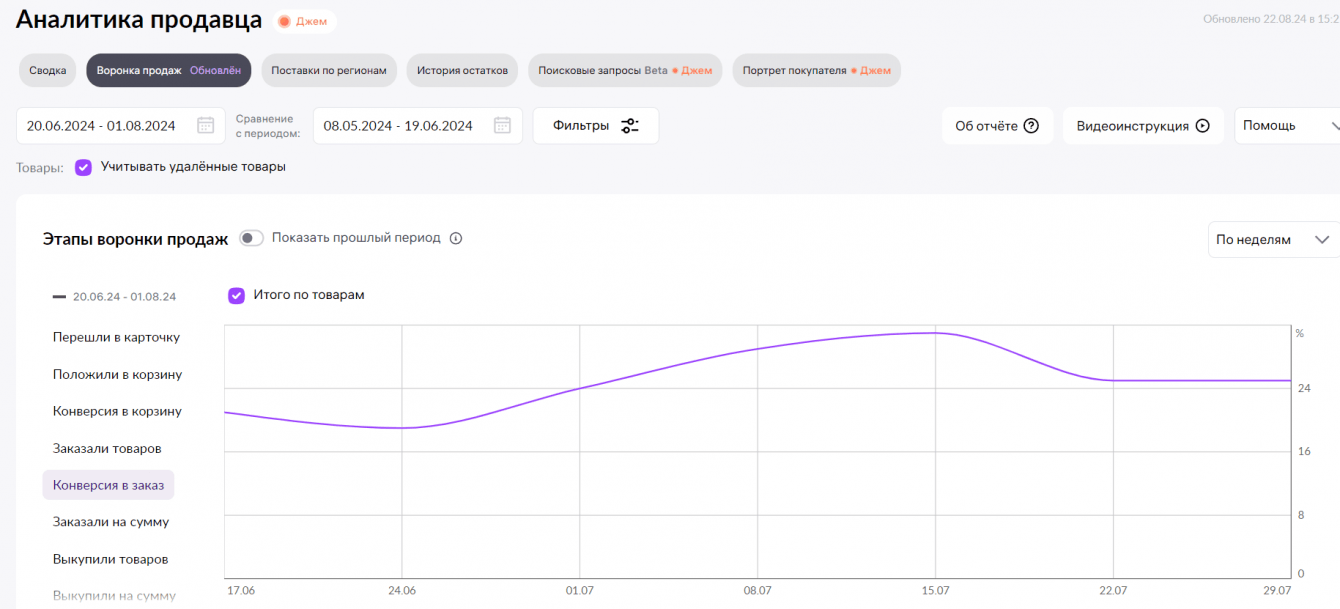Select Заказали на сумму metric
Viewport: 1340px width, 609px height.
(x=110, y=522)
